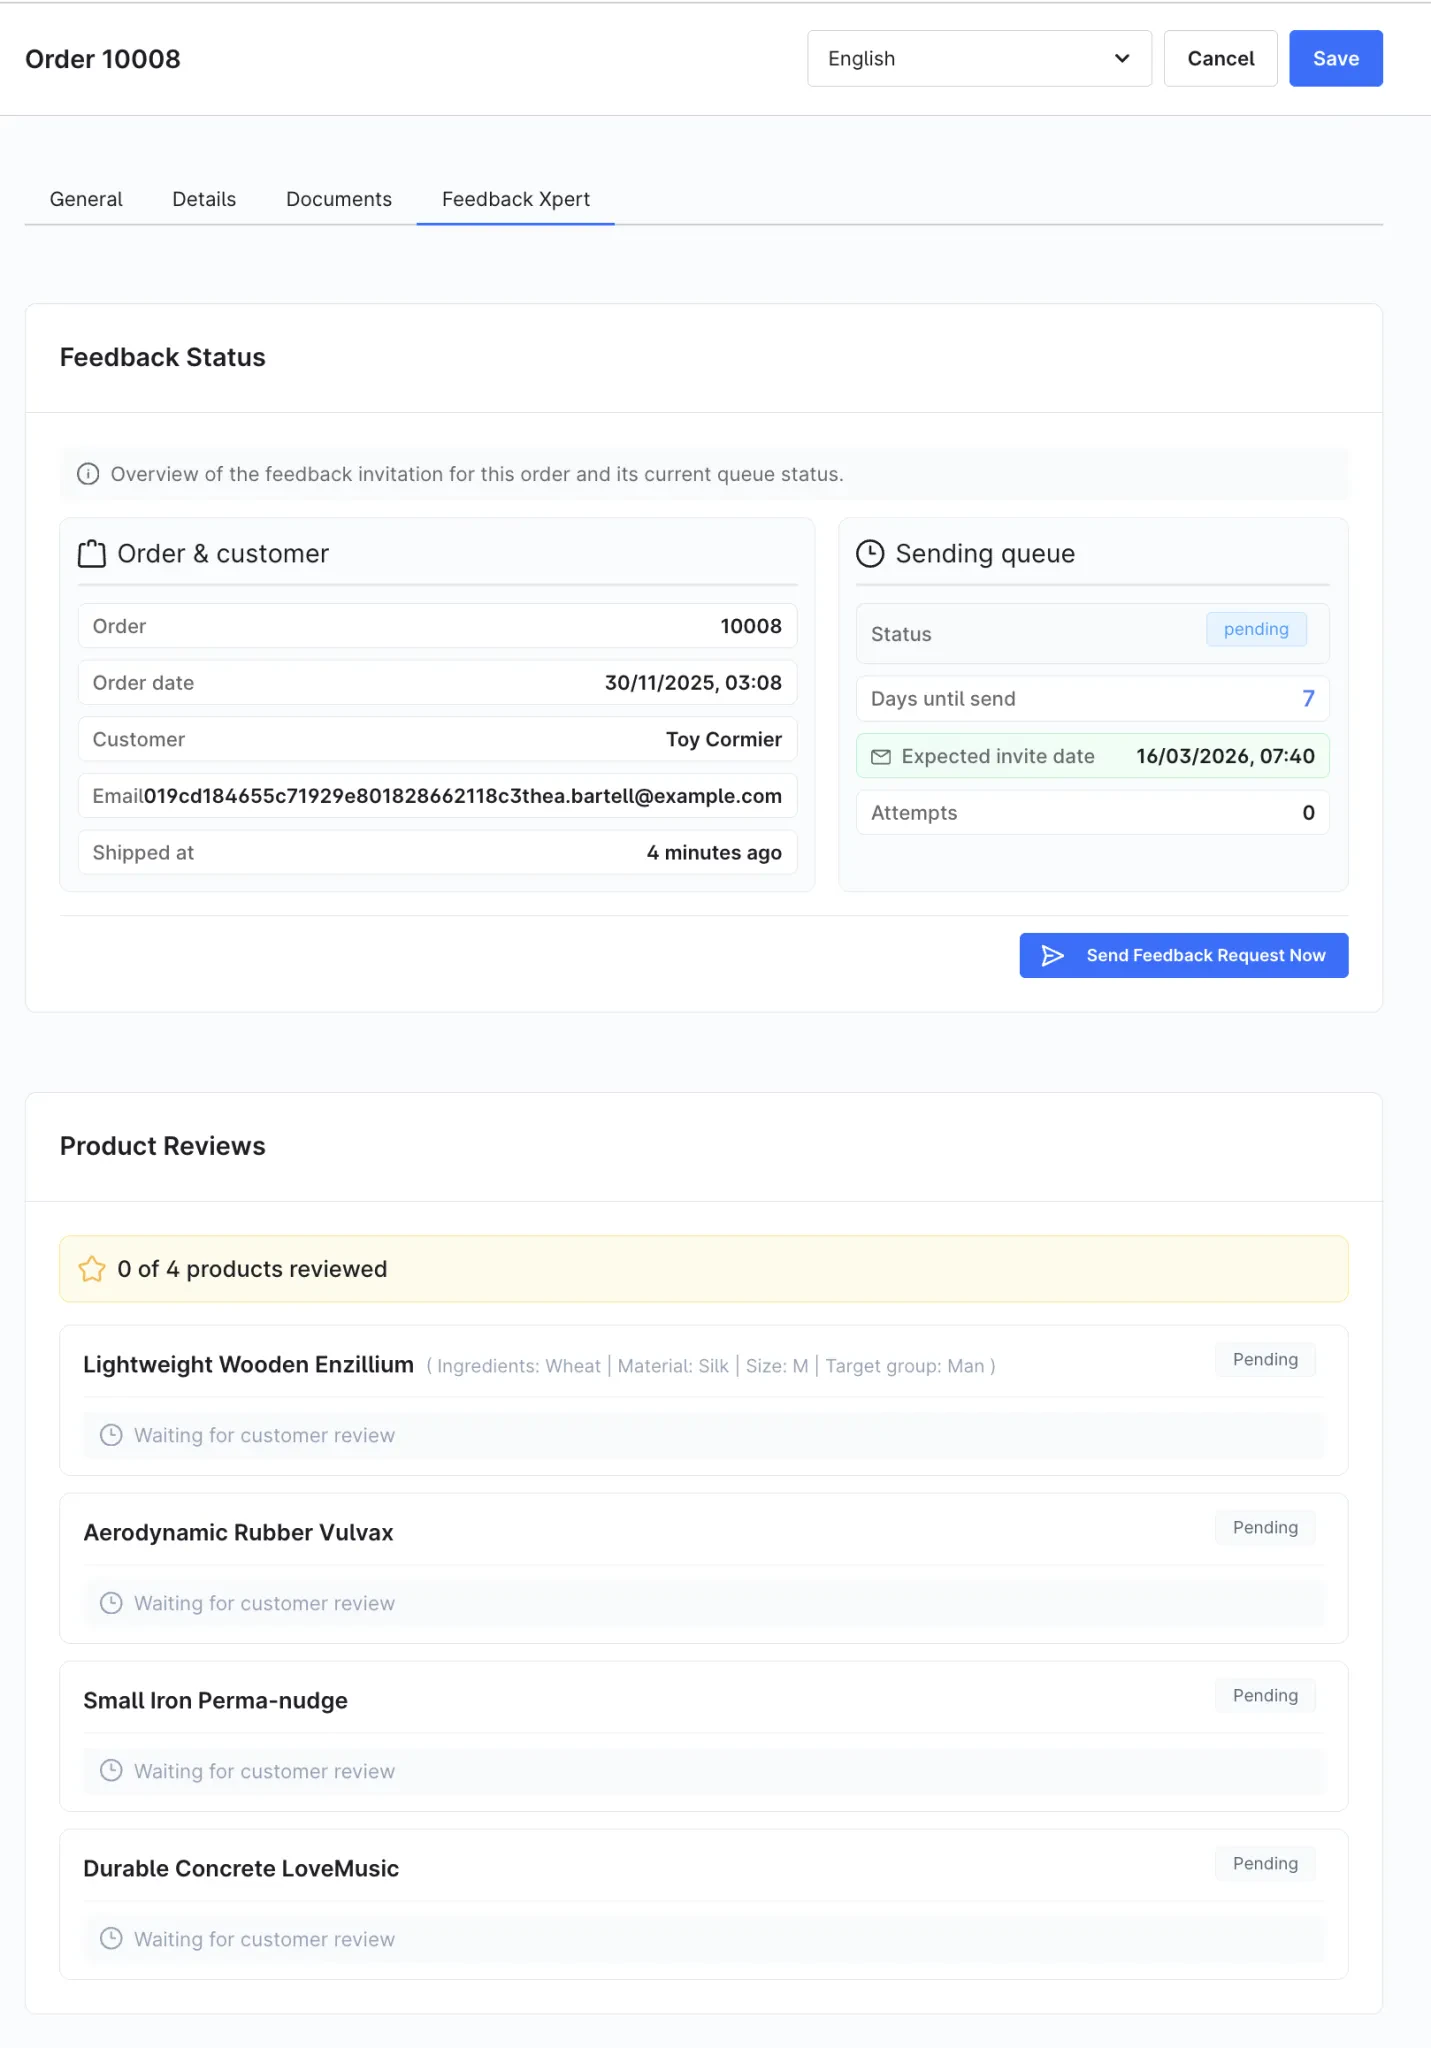The image size is (1431, 2048).
Task: Click the clock icon under Lightweight Wooden Enzillium
Action: point(111,1435)
